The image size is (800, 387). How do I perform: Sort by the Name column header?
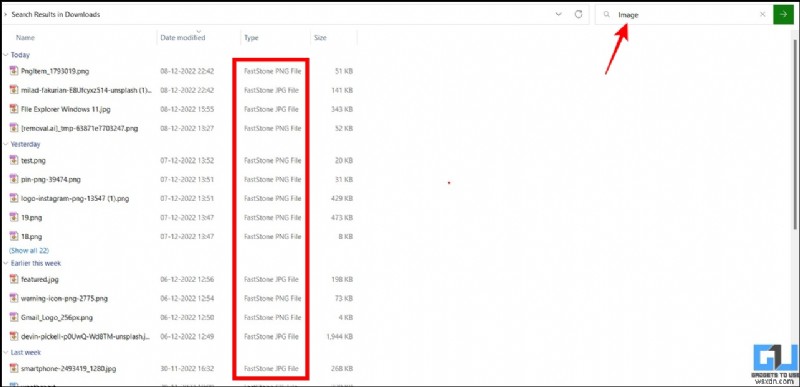click(26, 38)
